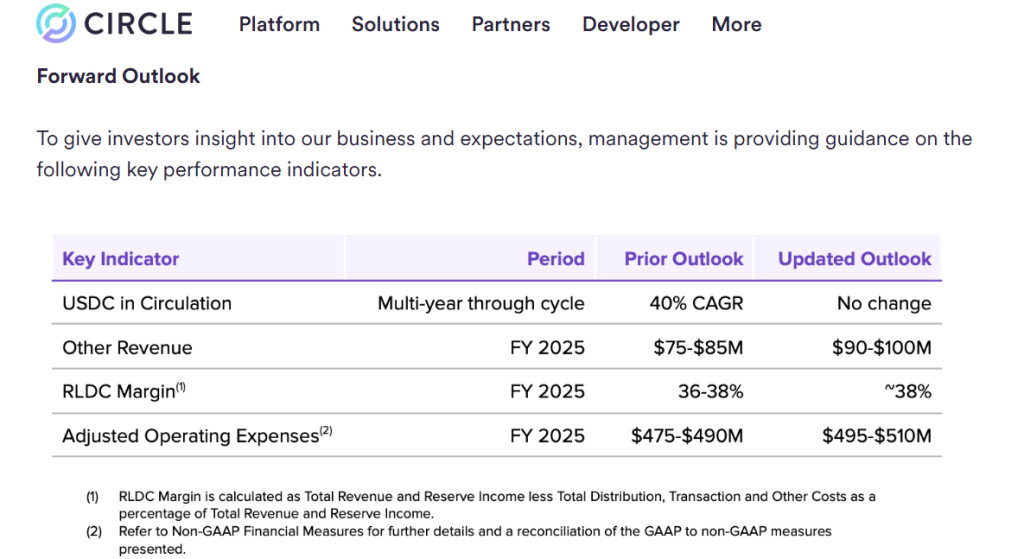Click the Other Revenue row label

coord(127,348)
